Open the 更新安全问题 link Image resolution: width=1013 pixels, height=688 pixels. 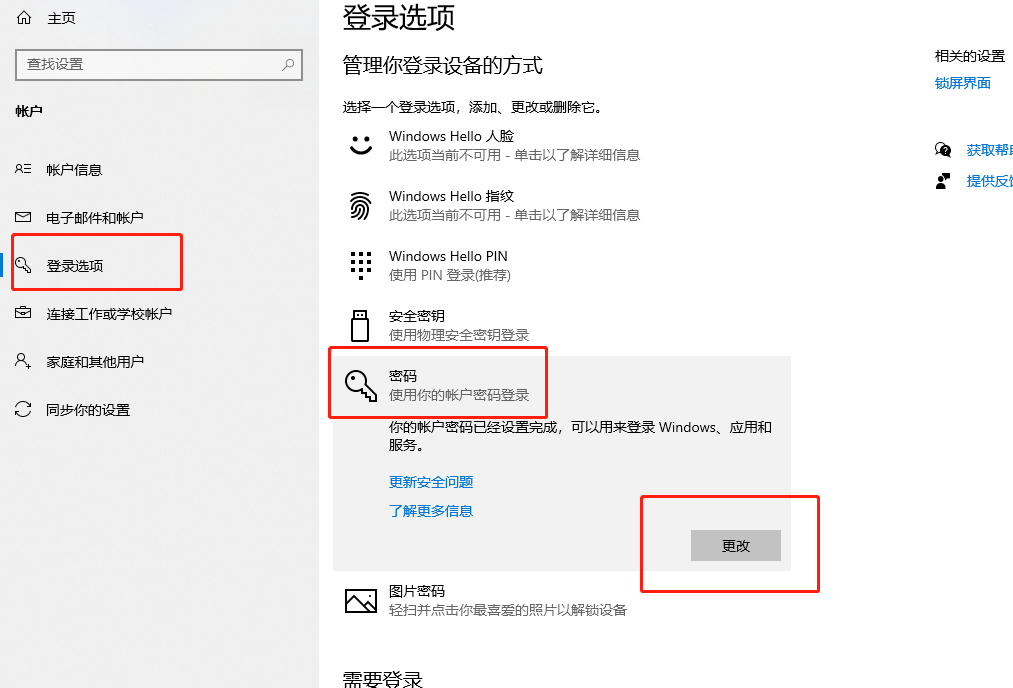(x=431, y=482)
